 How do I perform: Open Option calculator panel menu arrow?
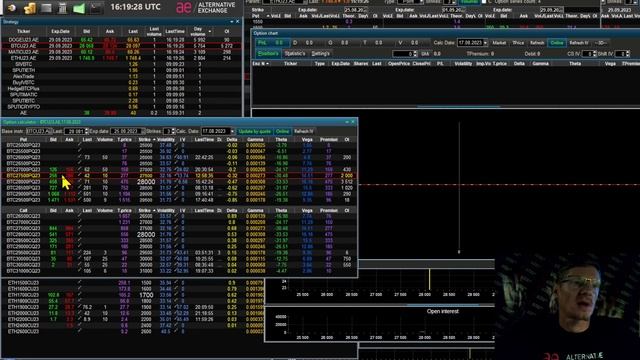tap(347, 122)
